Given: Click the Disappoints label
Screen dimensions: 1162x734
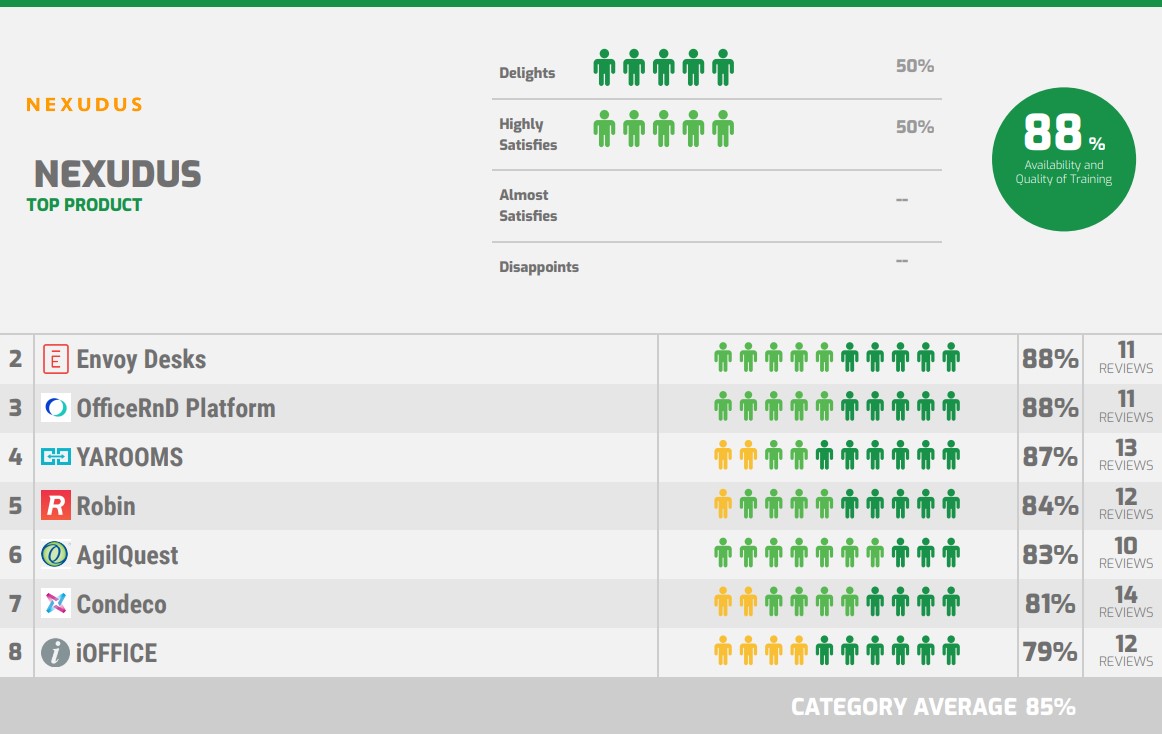Looking at the screenshot, I should click(x=539, y=267).
